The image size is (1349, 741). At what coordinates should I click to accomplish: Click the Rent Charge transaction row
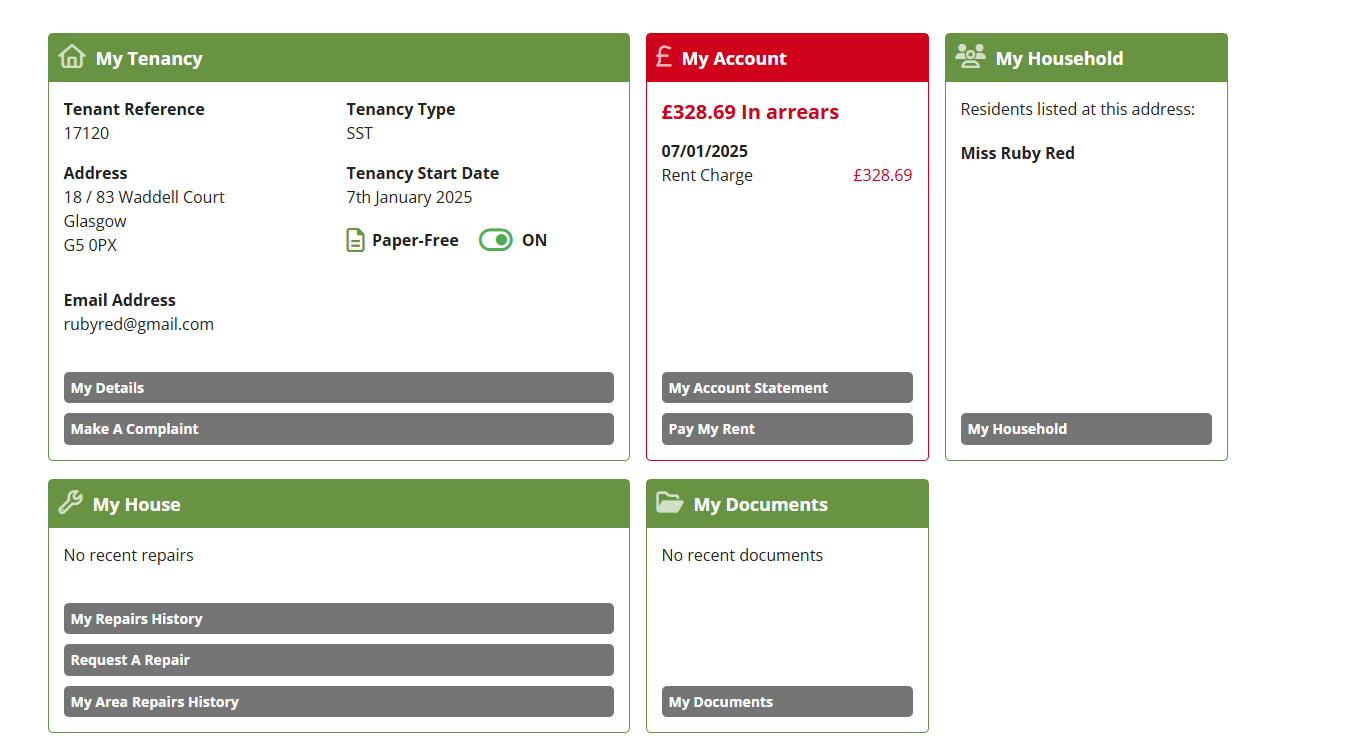pyautogui.click(x=786, y=175)
